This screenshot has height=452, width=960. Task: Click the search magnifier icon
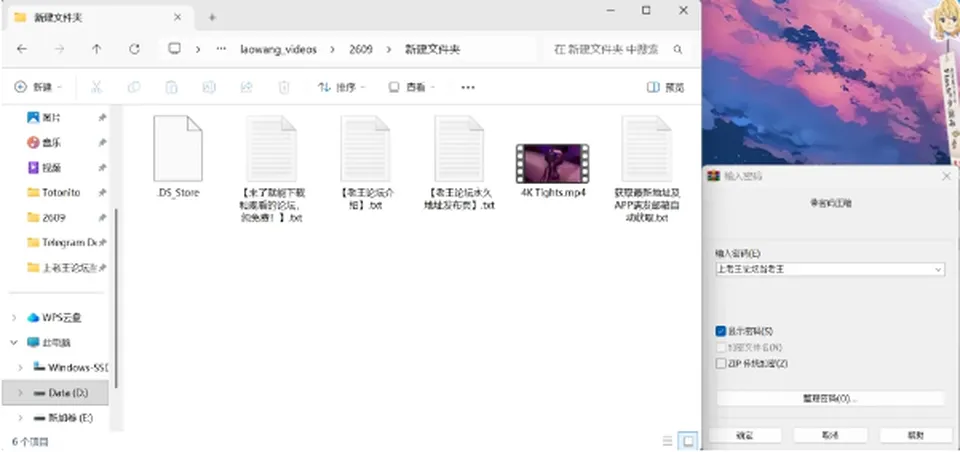click(678, 50)
